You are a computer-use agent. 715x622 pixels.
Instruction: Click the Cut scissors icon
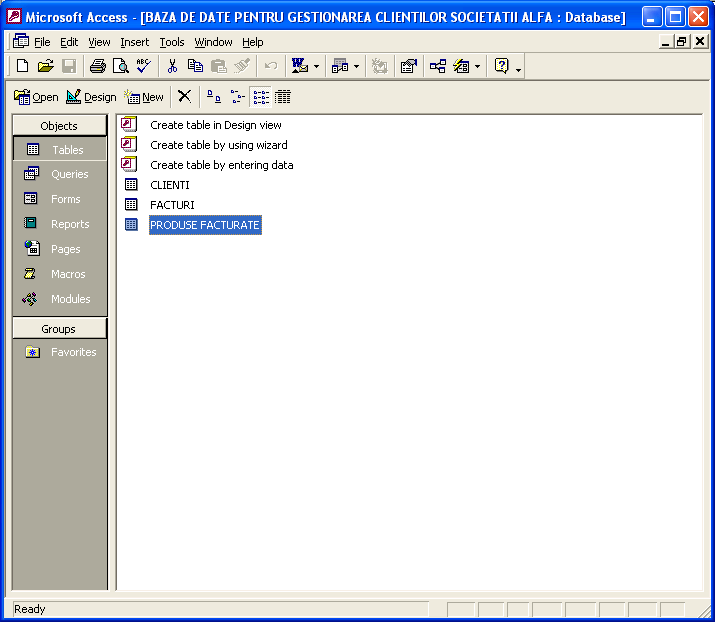pyautogui.click(x=172, y=67)
